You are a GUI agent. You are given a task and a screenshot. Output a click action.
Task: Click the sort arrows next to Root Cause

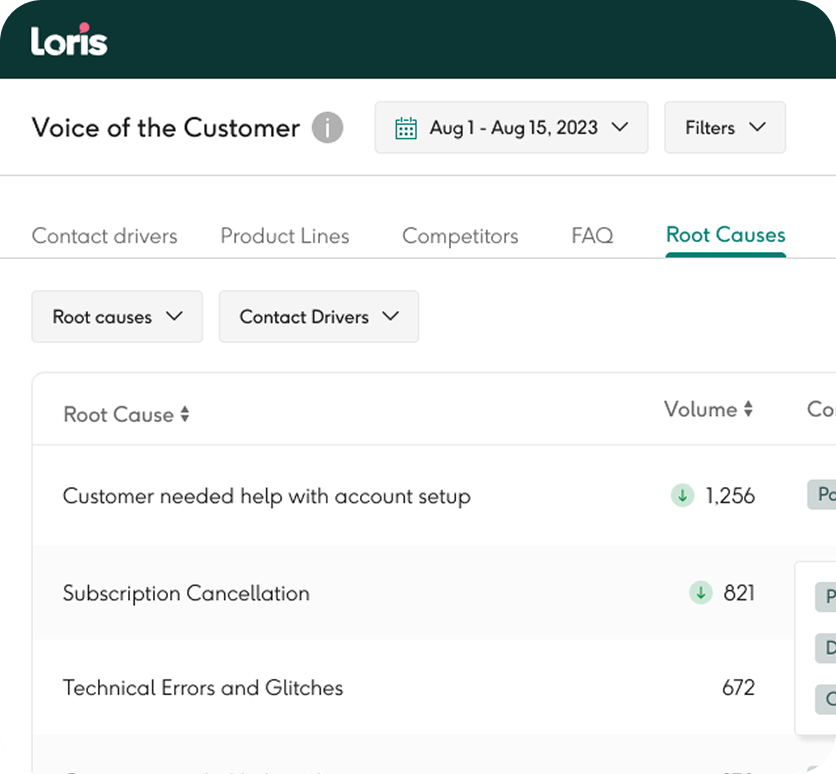pyautogui.click(x=185, y=415)
